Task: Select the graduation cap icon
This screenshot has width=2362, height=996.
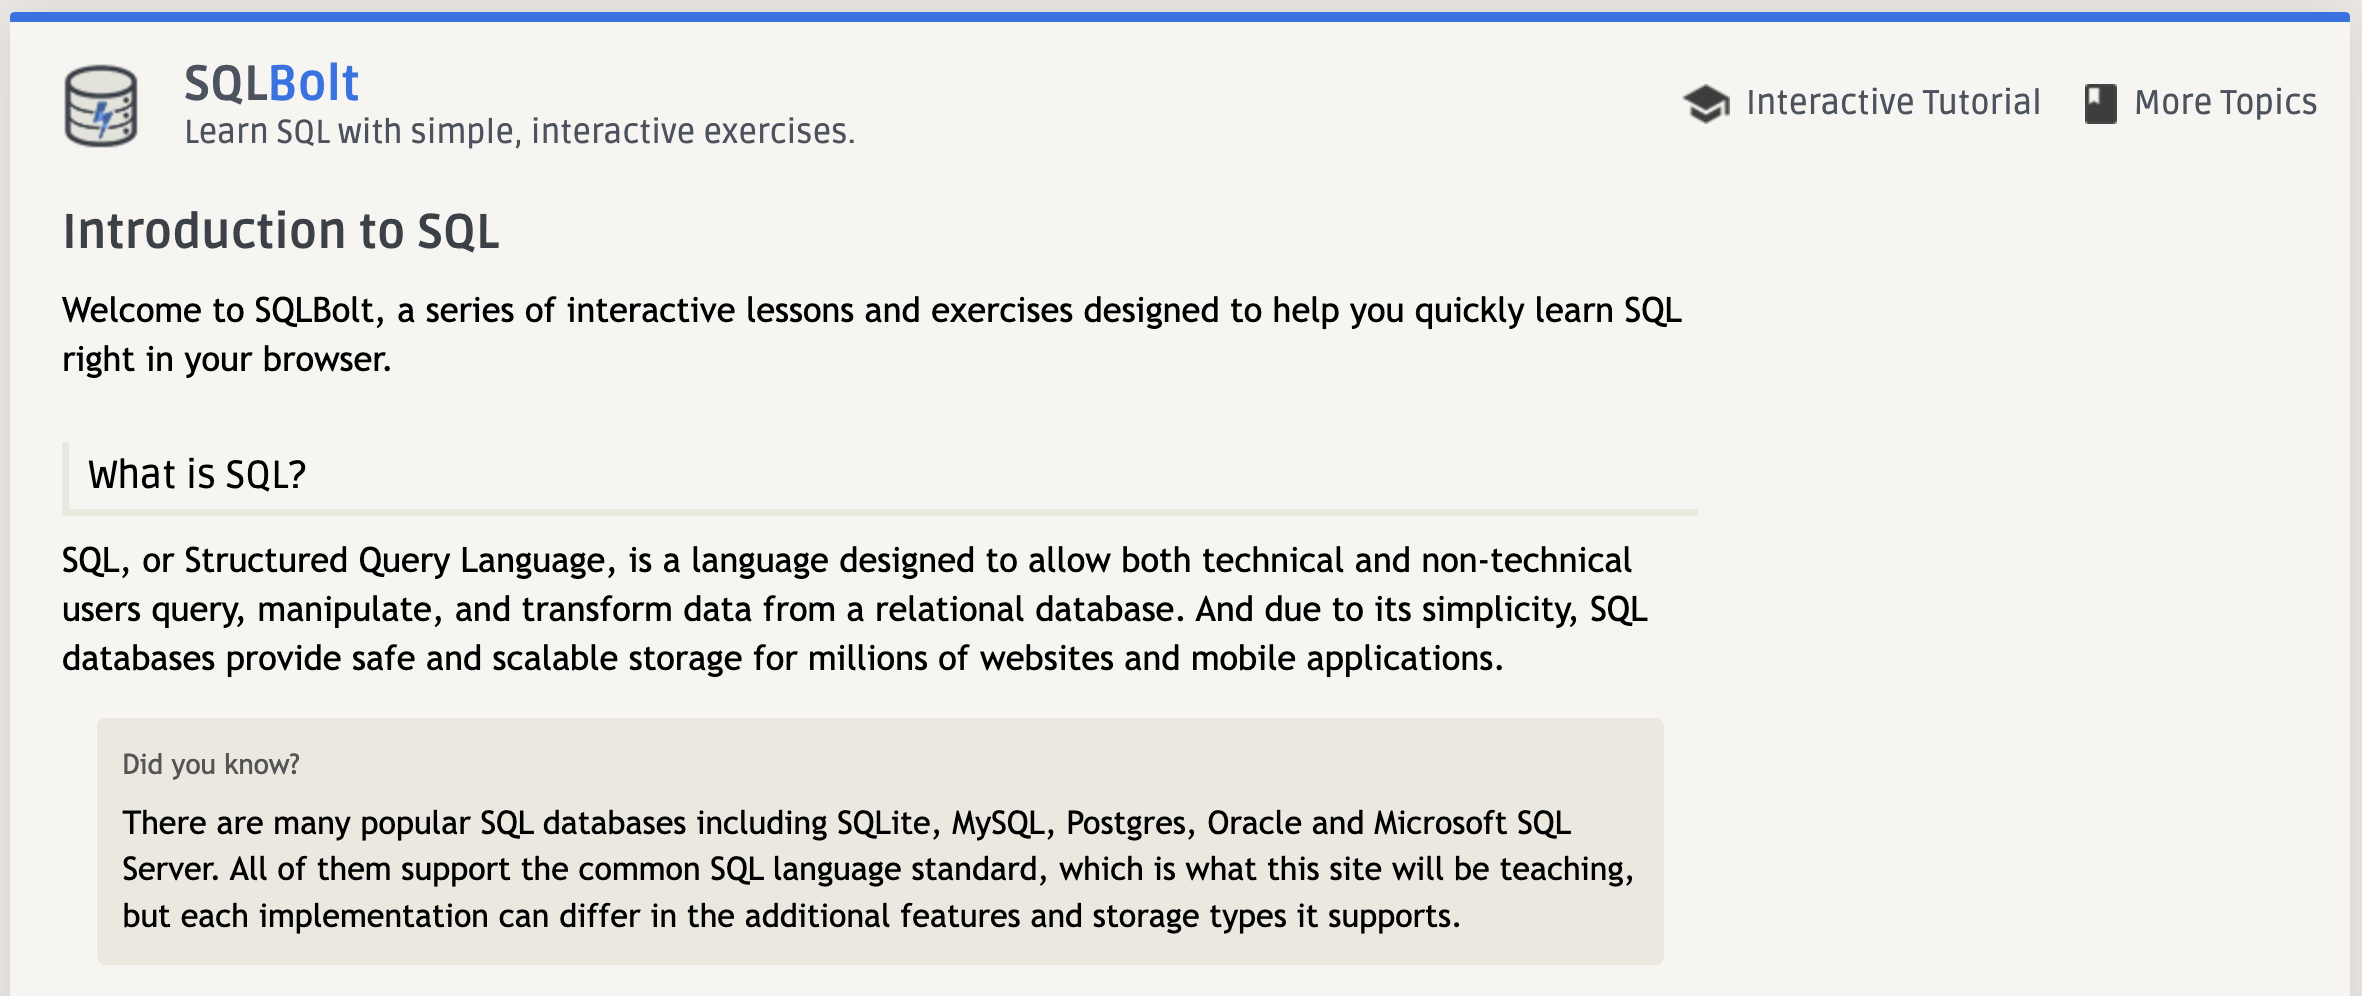Action: (x=1706, y=100)
